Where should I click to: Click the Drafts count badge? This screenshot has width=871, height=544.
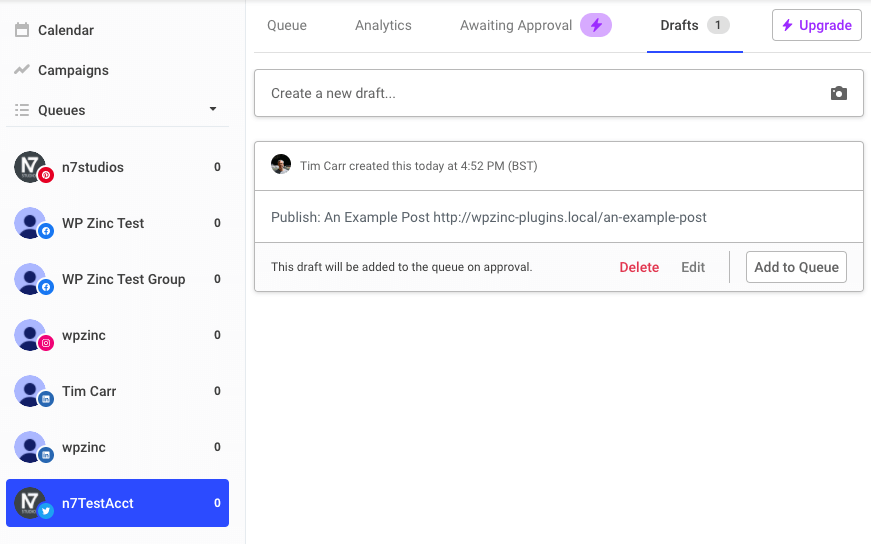point(718,25)
